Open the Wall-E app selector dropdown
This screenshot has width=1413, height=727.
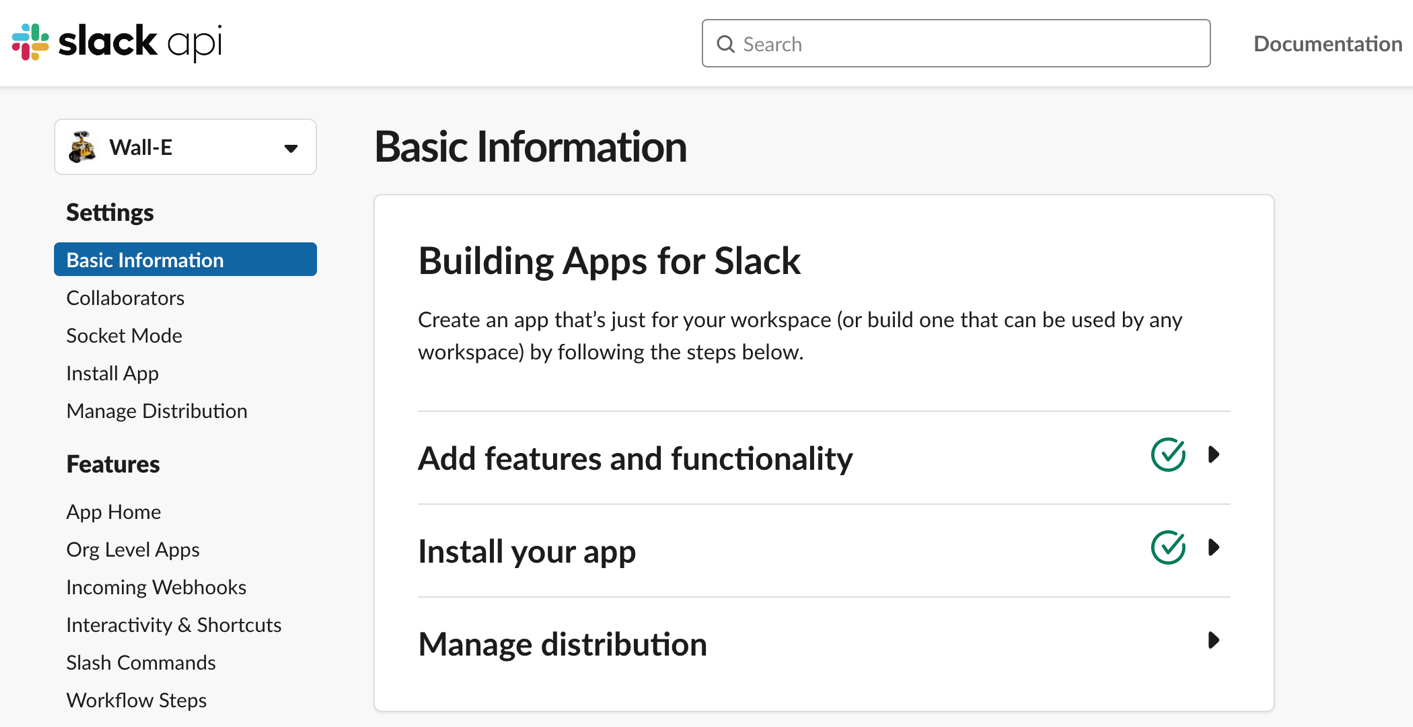(185, 147)
